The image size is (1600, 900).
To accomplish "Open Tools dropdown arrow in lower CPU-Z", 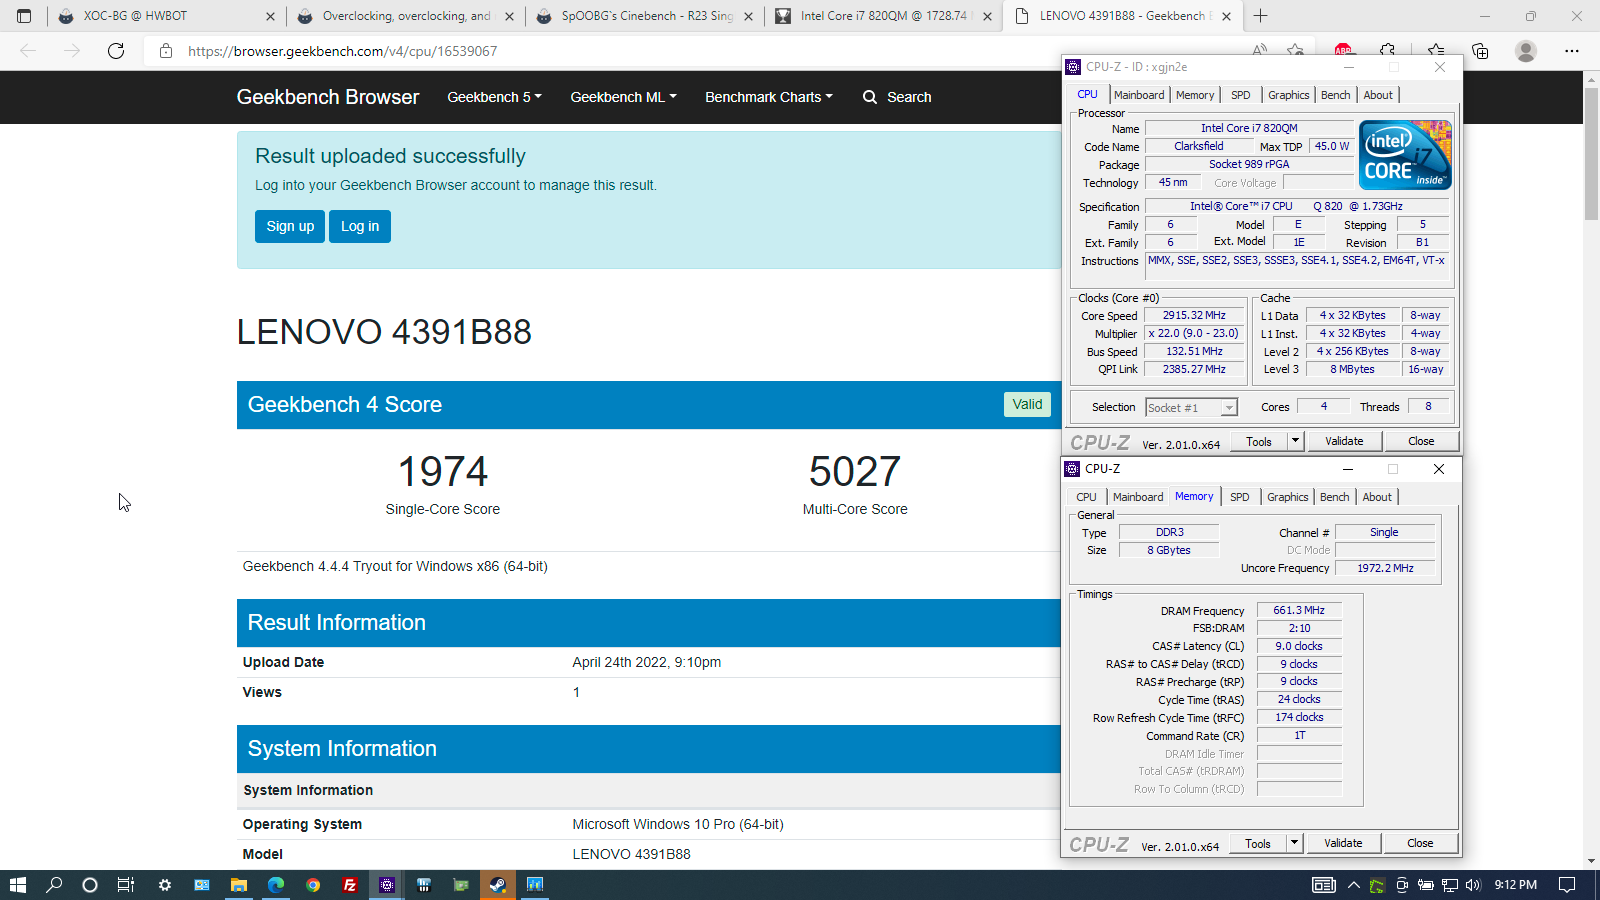I will tap(1294, 843).
